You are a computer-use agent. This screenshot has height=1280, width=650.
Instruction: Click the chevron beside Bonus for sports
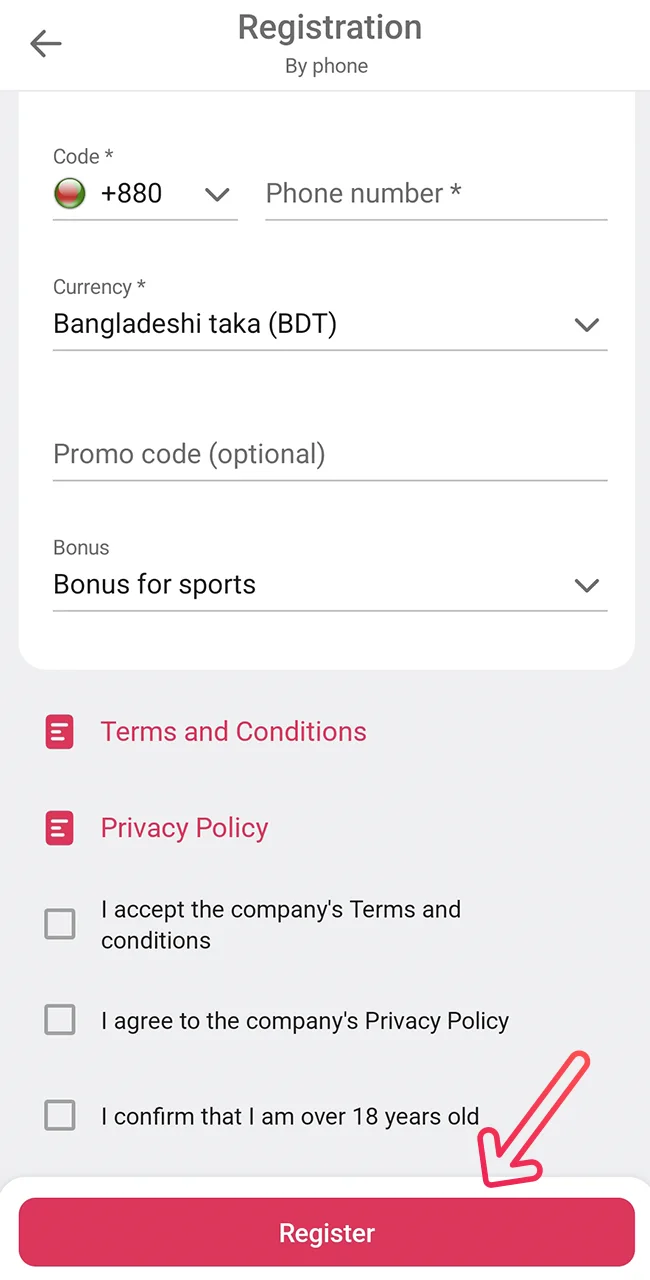587,586
